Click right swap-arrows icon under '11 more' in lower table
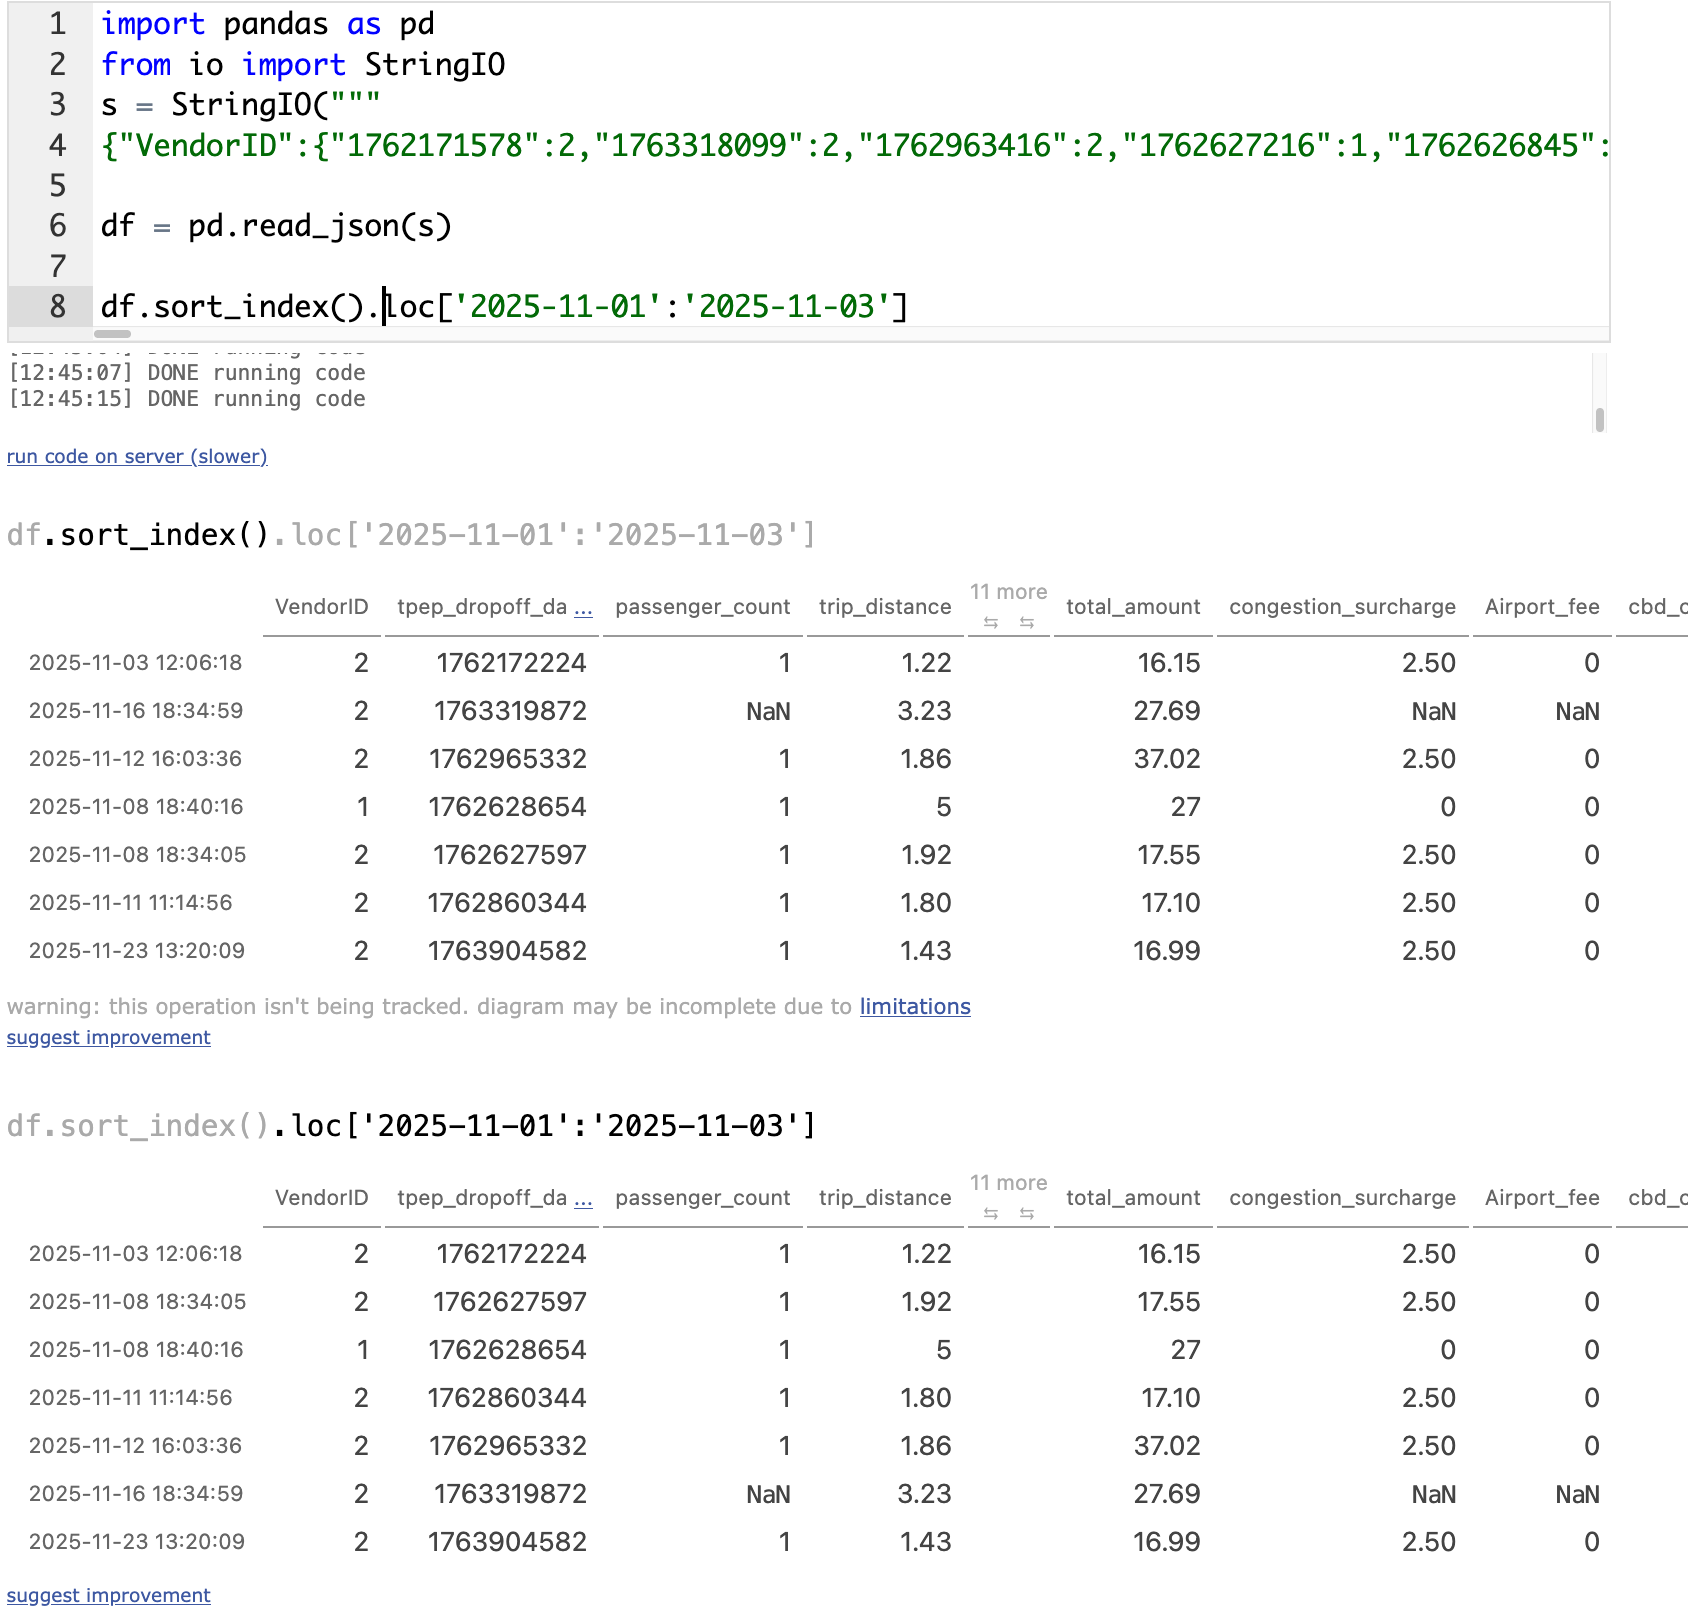 click(x=1027, y=1213)
